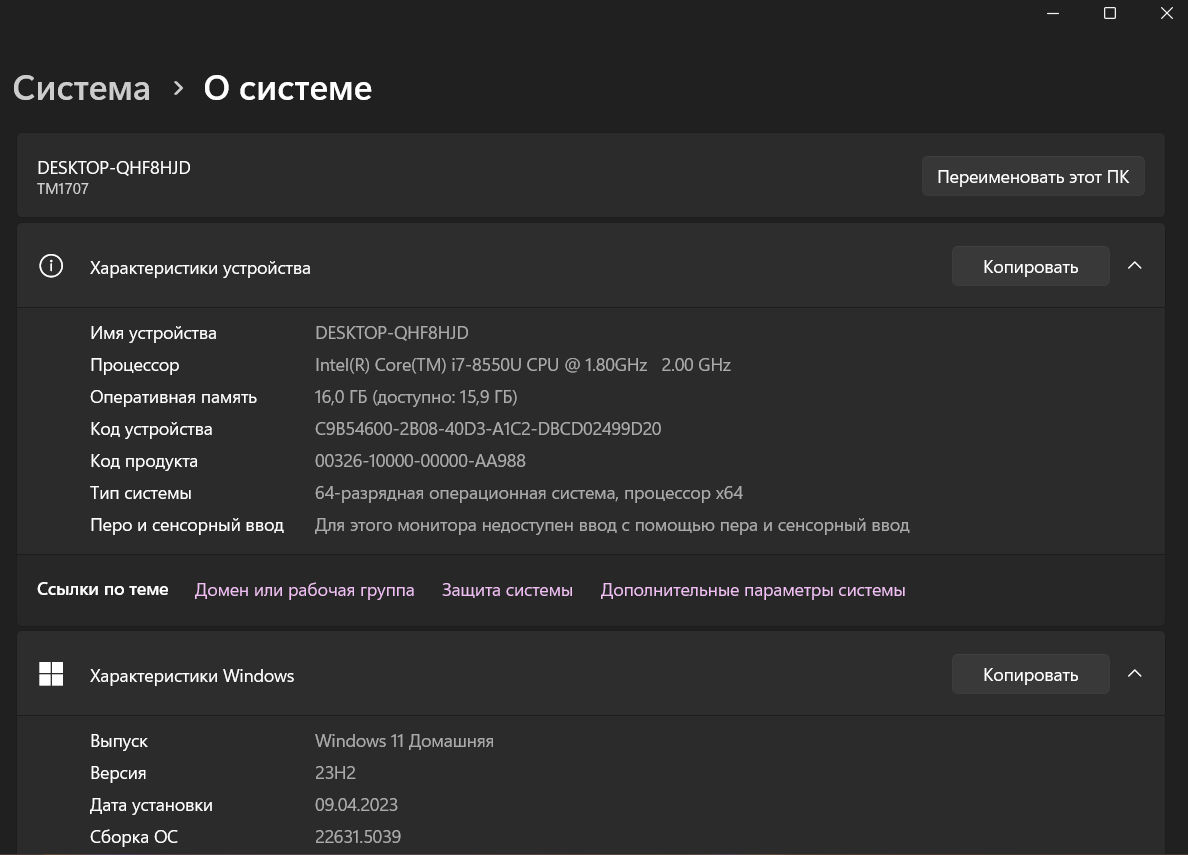Click Переименовать этот ПК button
Screen dimensions: 1188x855
click(1033, 176)
